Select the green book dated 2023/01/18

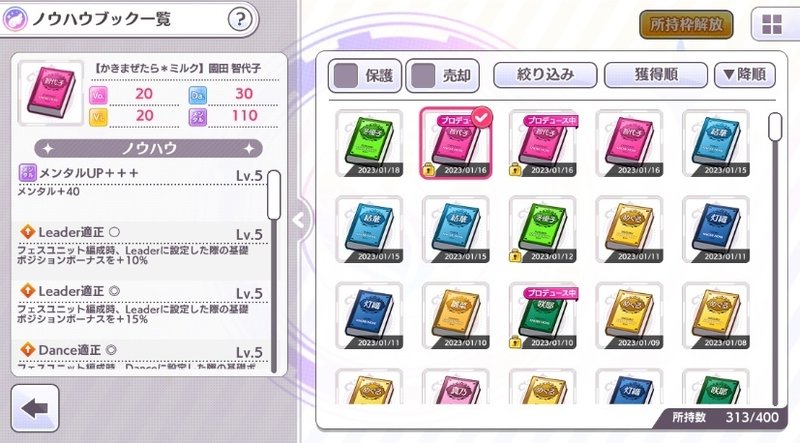point(369,143)
